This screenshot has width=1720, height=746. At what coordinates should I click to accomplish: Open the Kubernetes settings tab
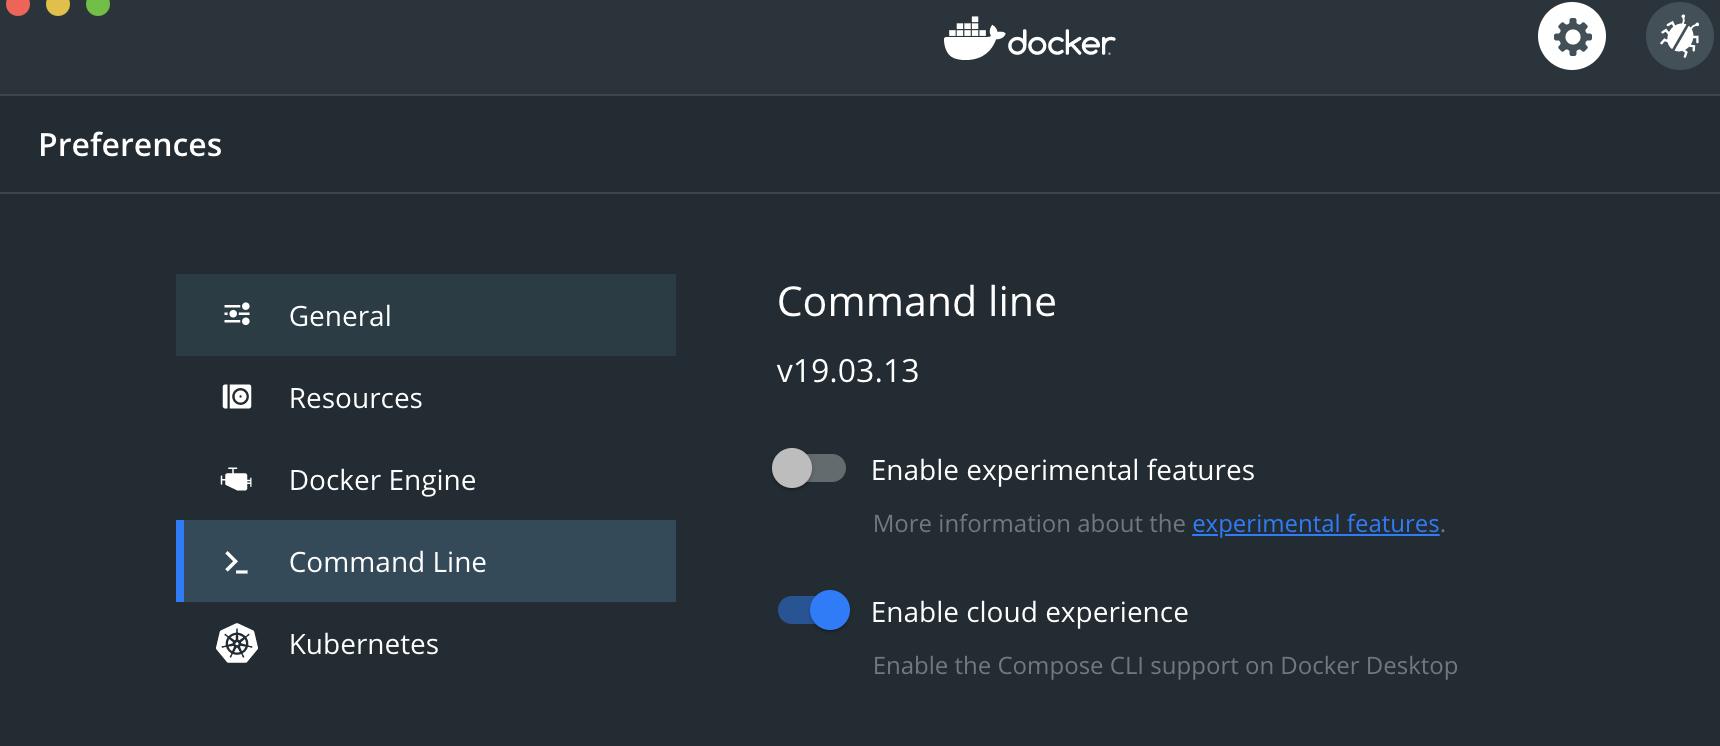click(363, 644)
